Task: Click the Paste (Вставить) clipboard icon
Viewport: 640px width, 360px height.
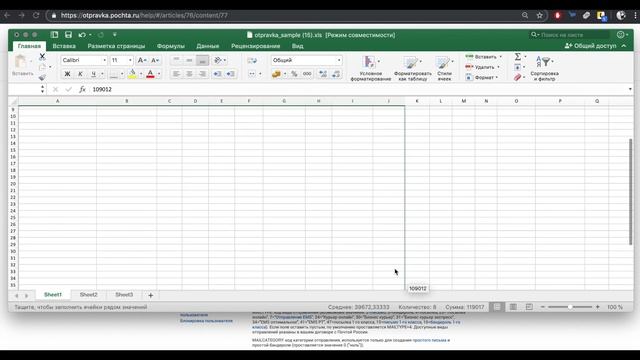Action: (x=20, y=62)
